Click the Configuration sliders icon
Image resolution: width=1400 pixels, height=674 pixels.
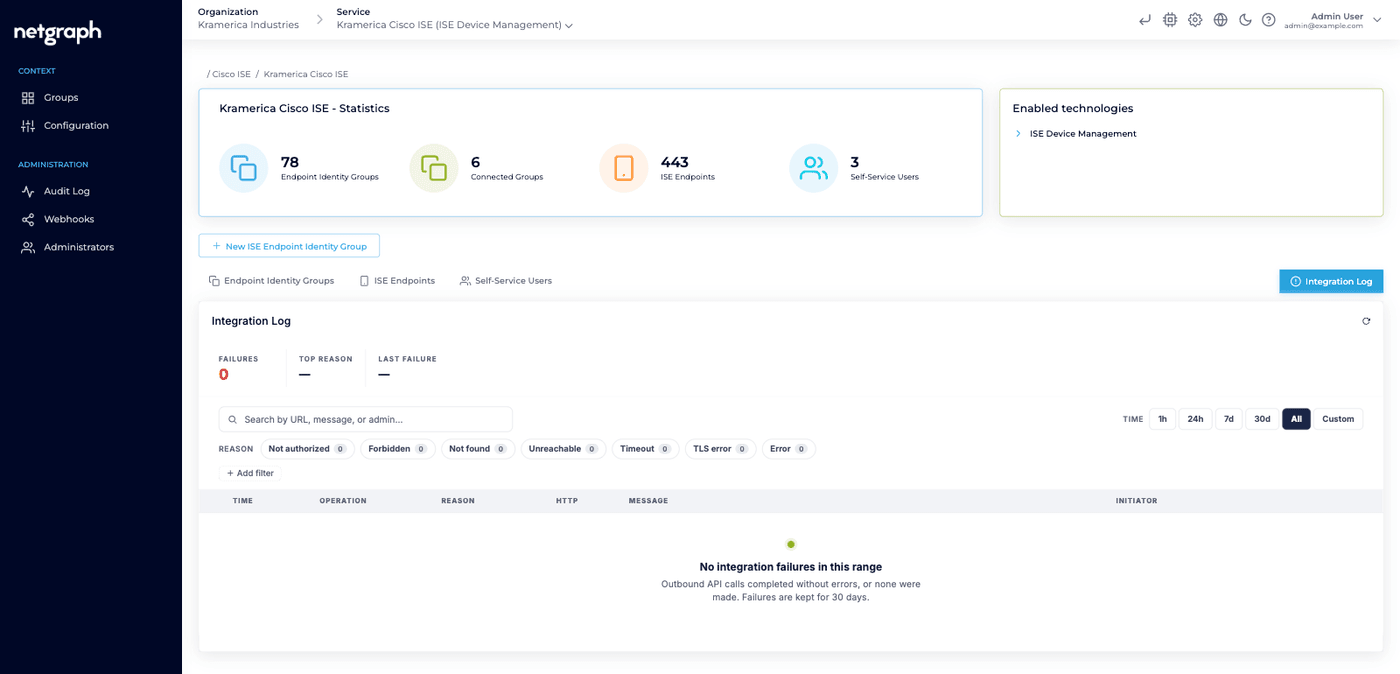click(28, 126)
